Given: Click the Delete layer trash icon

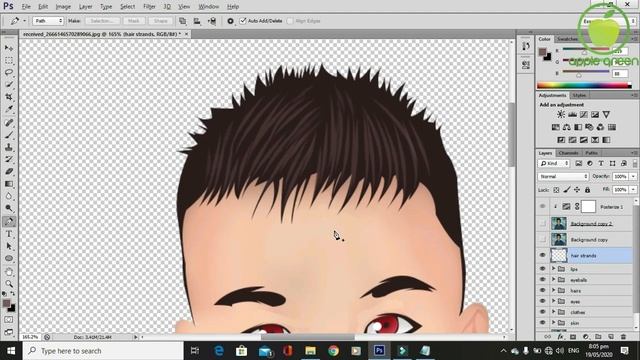Looking at the screenshot, I should click(x=623, y=337).
